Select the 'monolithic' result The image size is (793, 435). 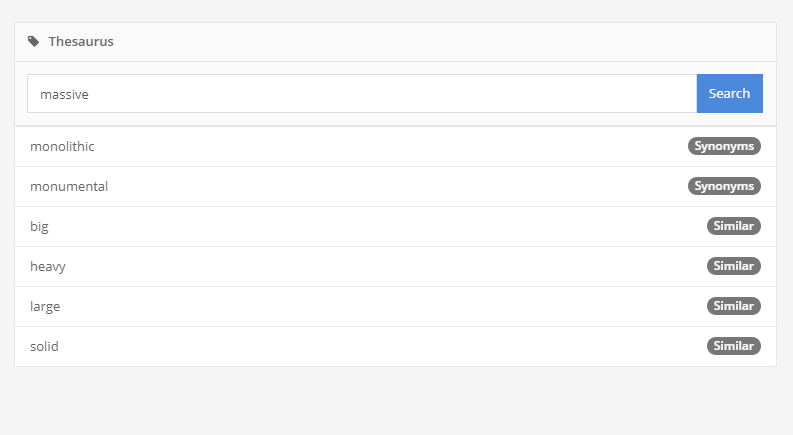(x=62, y=147)
